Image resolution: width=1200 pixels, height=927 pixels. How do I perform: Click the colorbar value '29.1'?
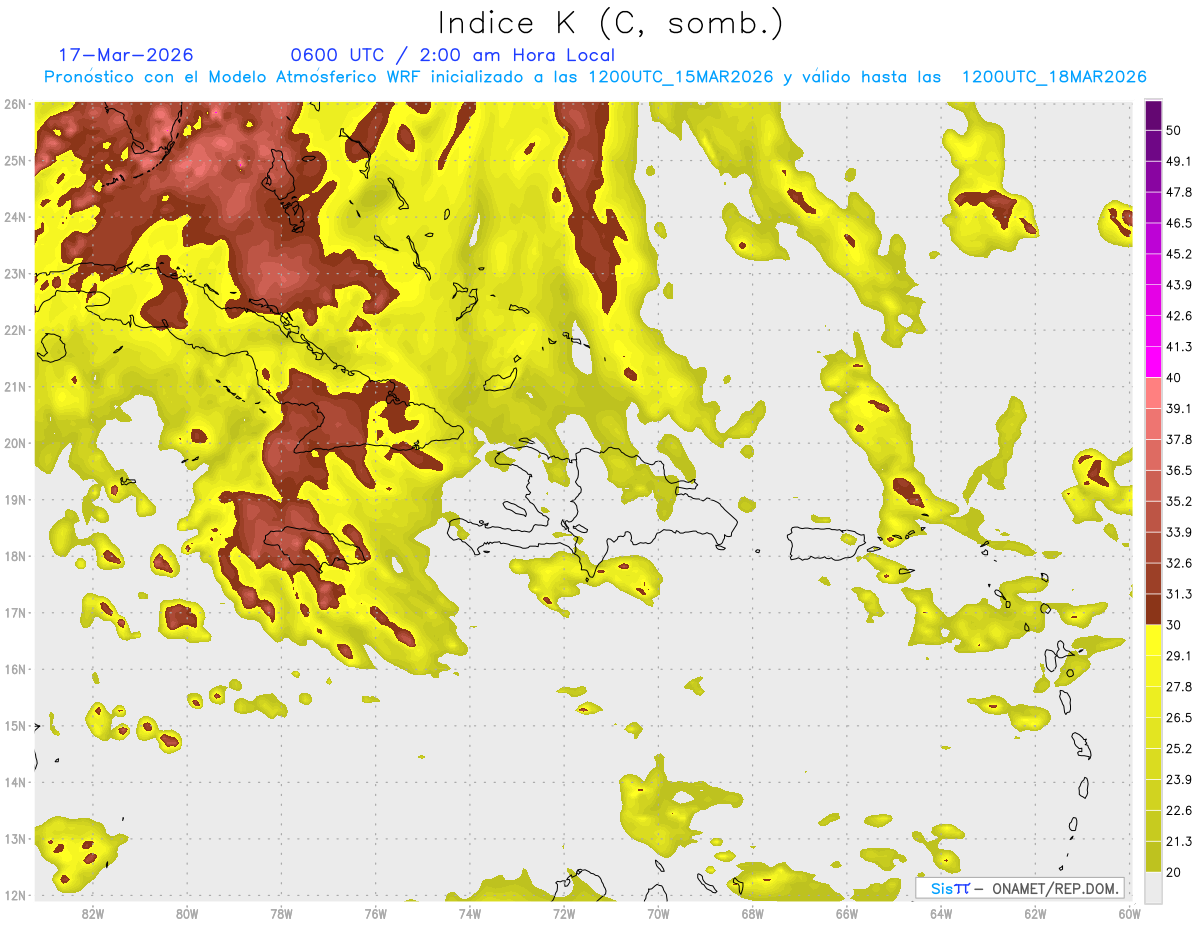pyautogui.click(x=1178, y=656)
